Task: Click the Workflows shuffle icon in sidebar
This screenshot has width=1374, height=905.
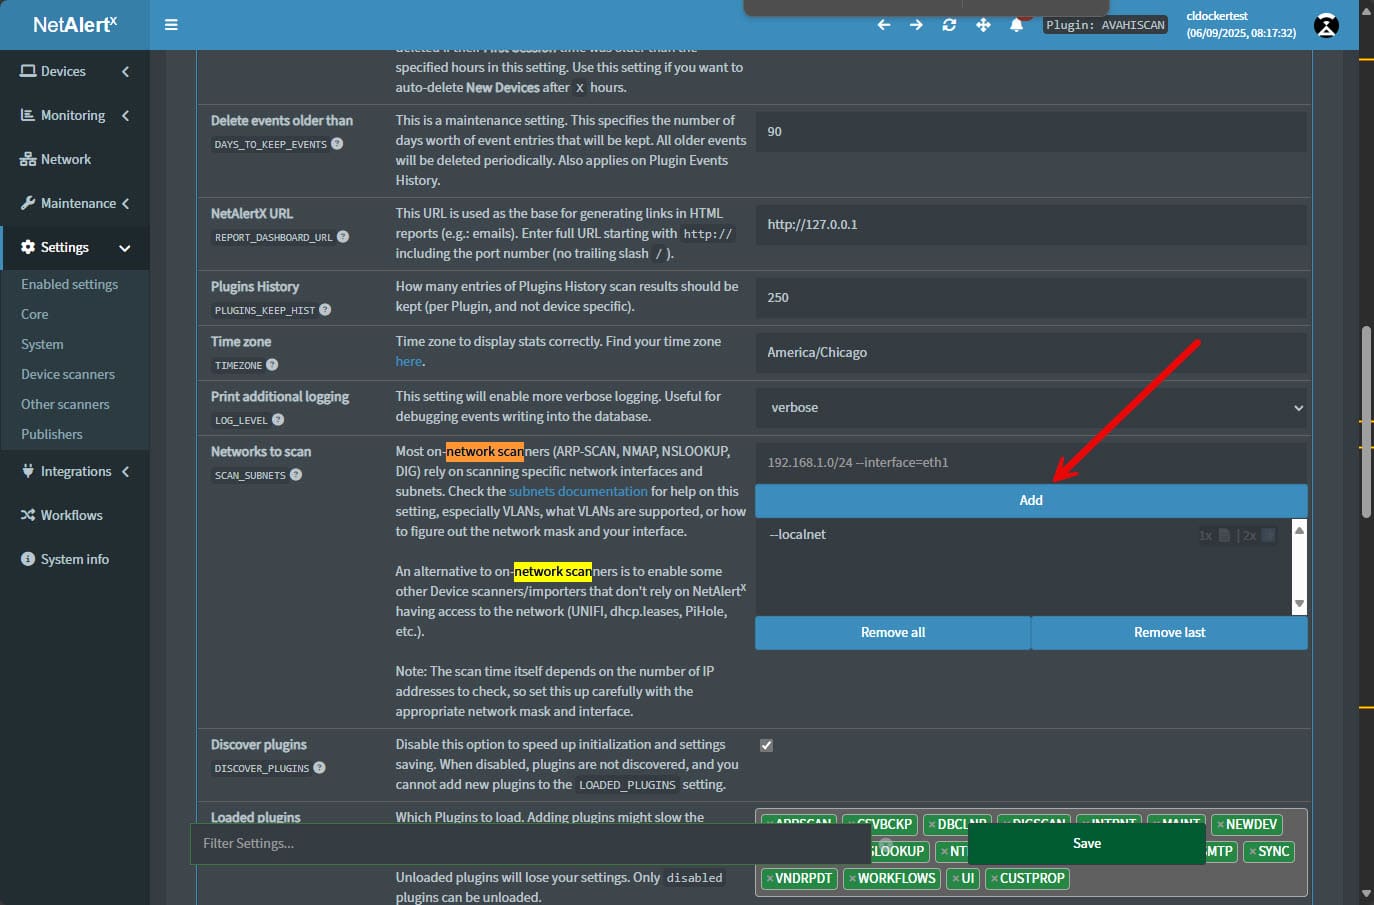Action: (x=28, y=515)
